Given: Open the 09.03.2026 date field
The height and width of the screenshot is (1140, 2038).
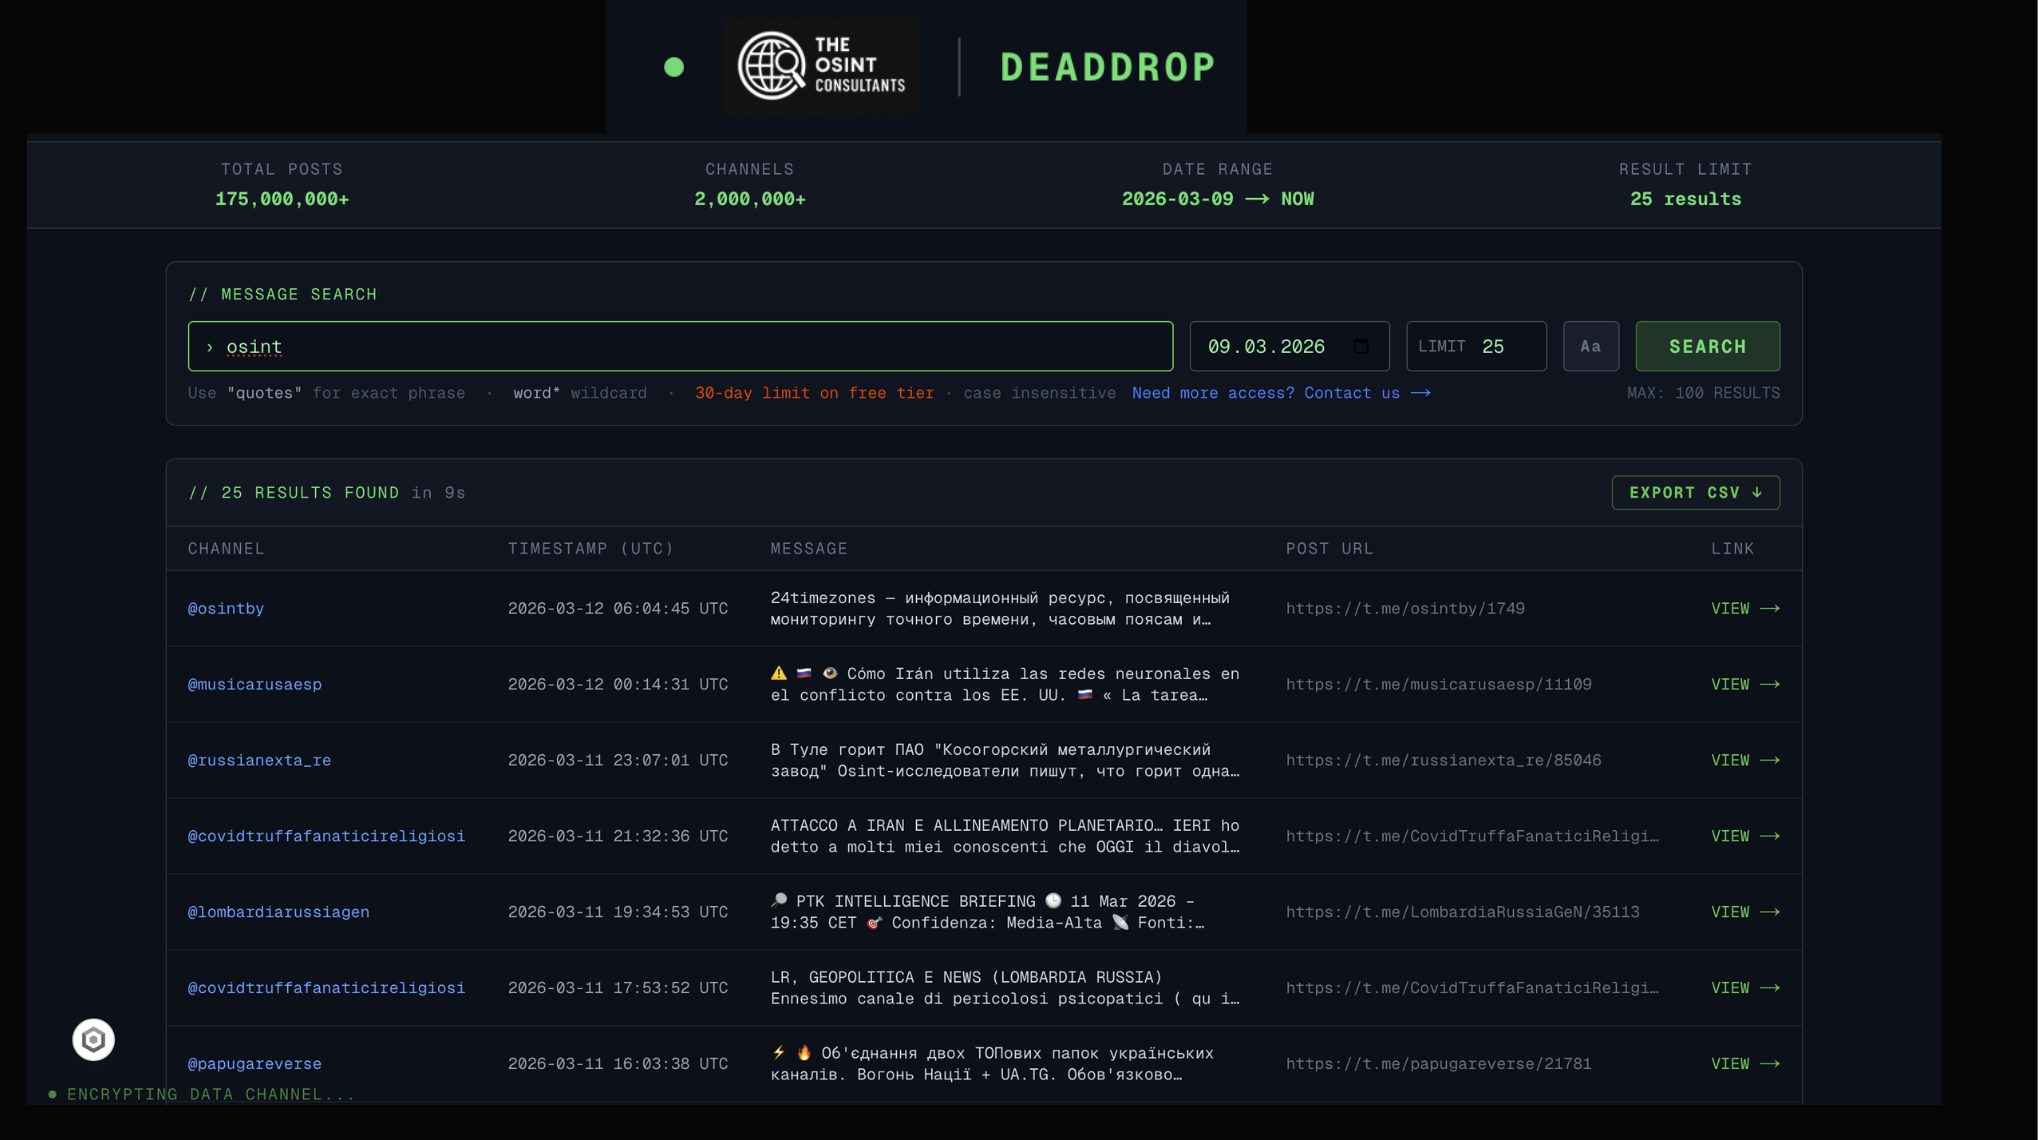Looking at the screenshot, I should tap(1266, 346).
